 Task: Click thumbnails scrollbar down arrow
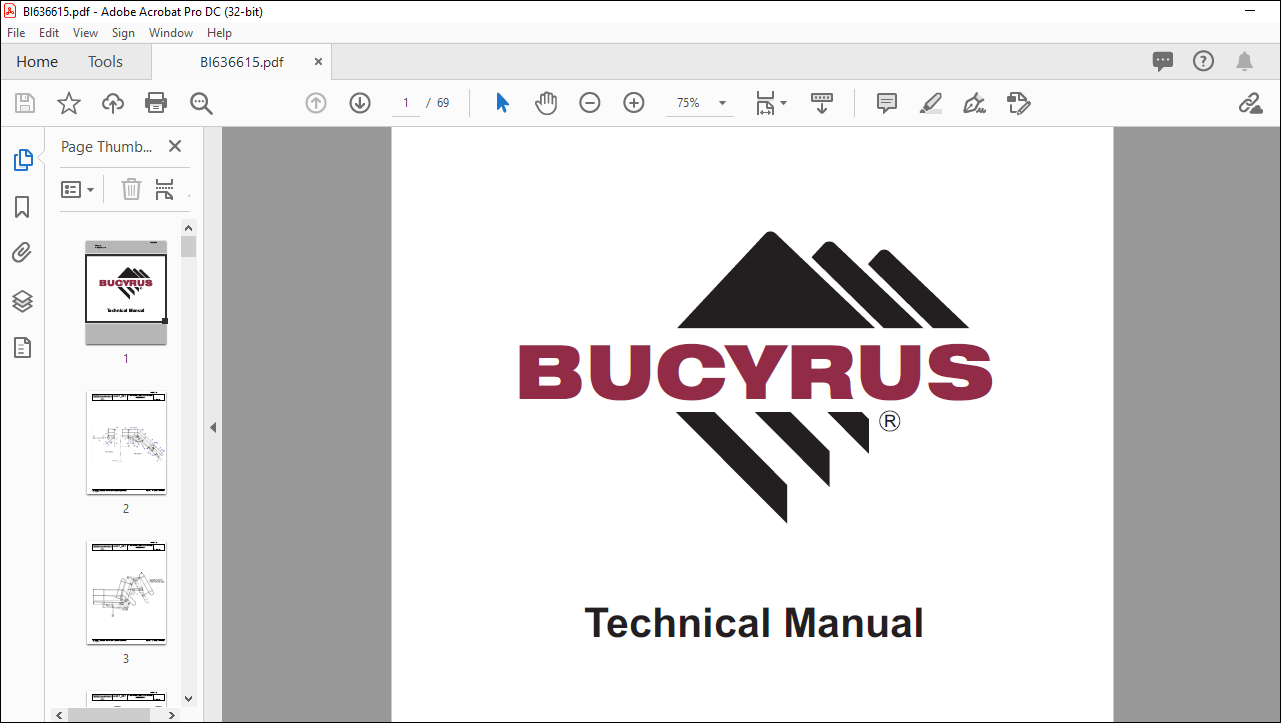coord(189,699)
